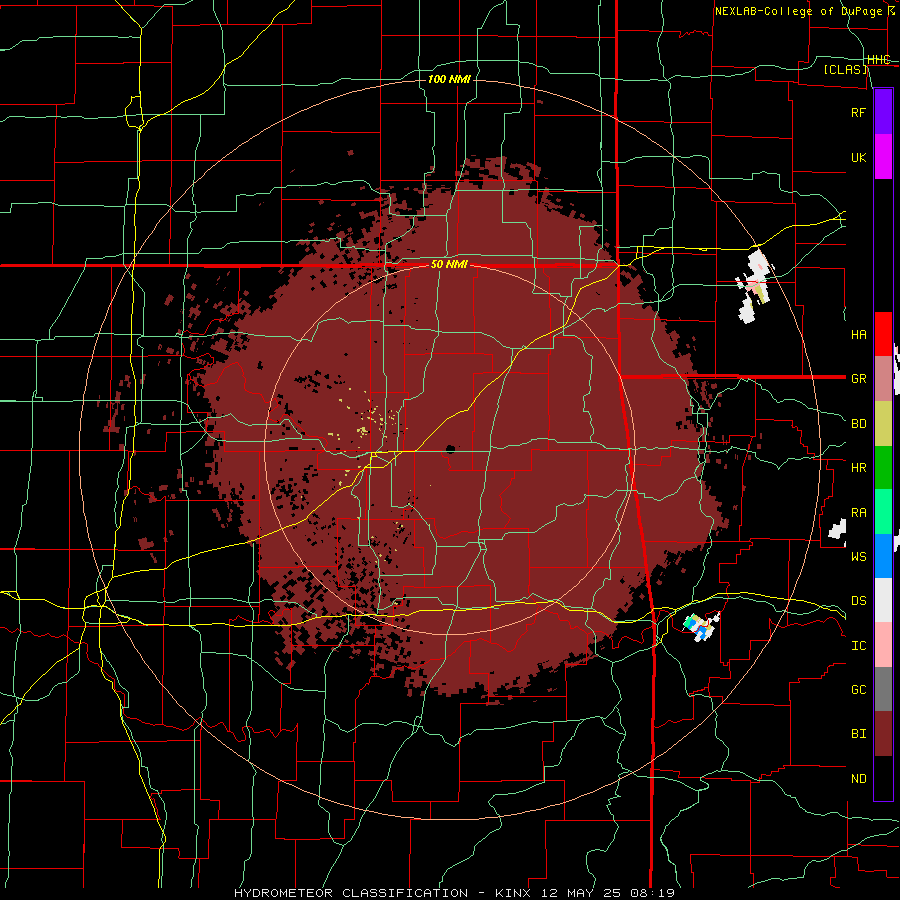Viewport: 900px width, 900px height.
Task: Click the HA legend label
Action: click(858, 334)
